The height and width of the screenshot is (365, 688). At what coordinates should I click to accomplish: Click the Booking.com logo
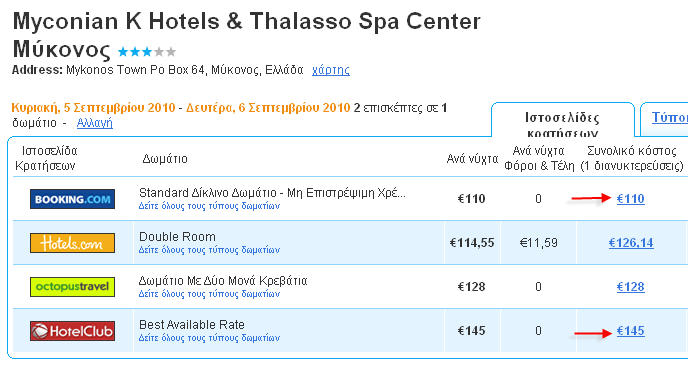pos(72,199)
